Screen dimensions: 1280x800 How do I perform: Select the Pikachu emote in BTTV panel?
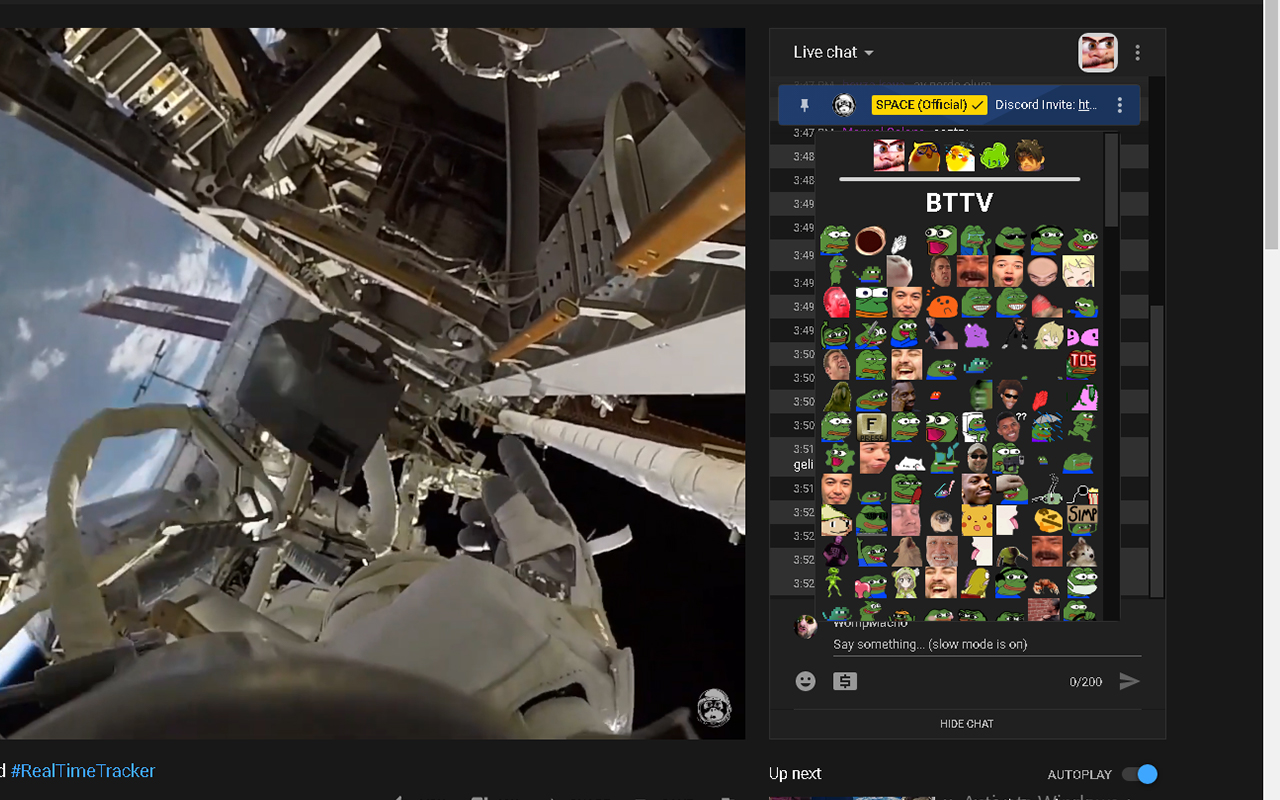[x=976, y=519]
